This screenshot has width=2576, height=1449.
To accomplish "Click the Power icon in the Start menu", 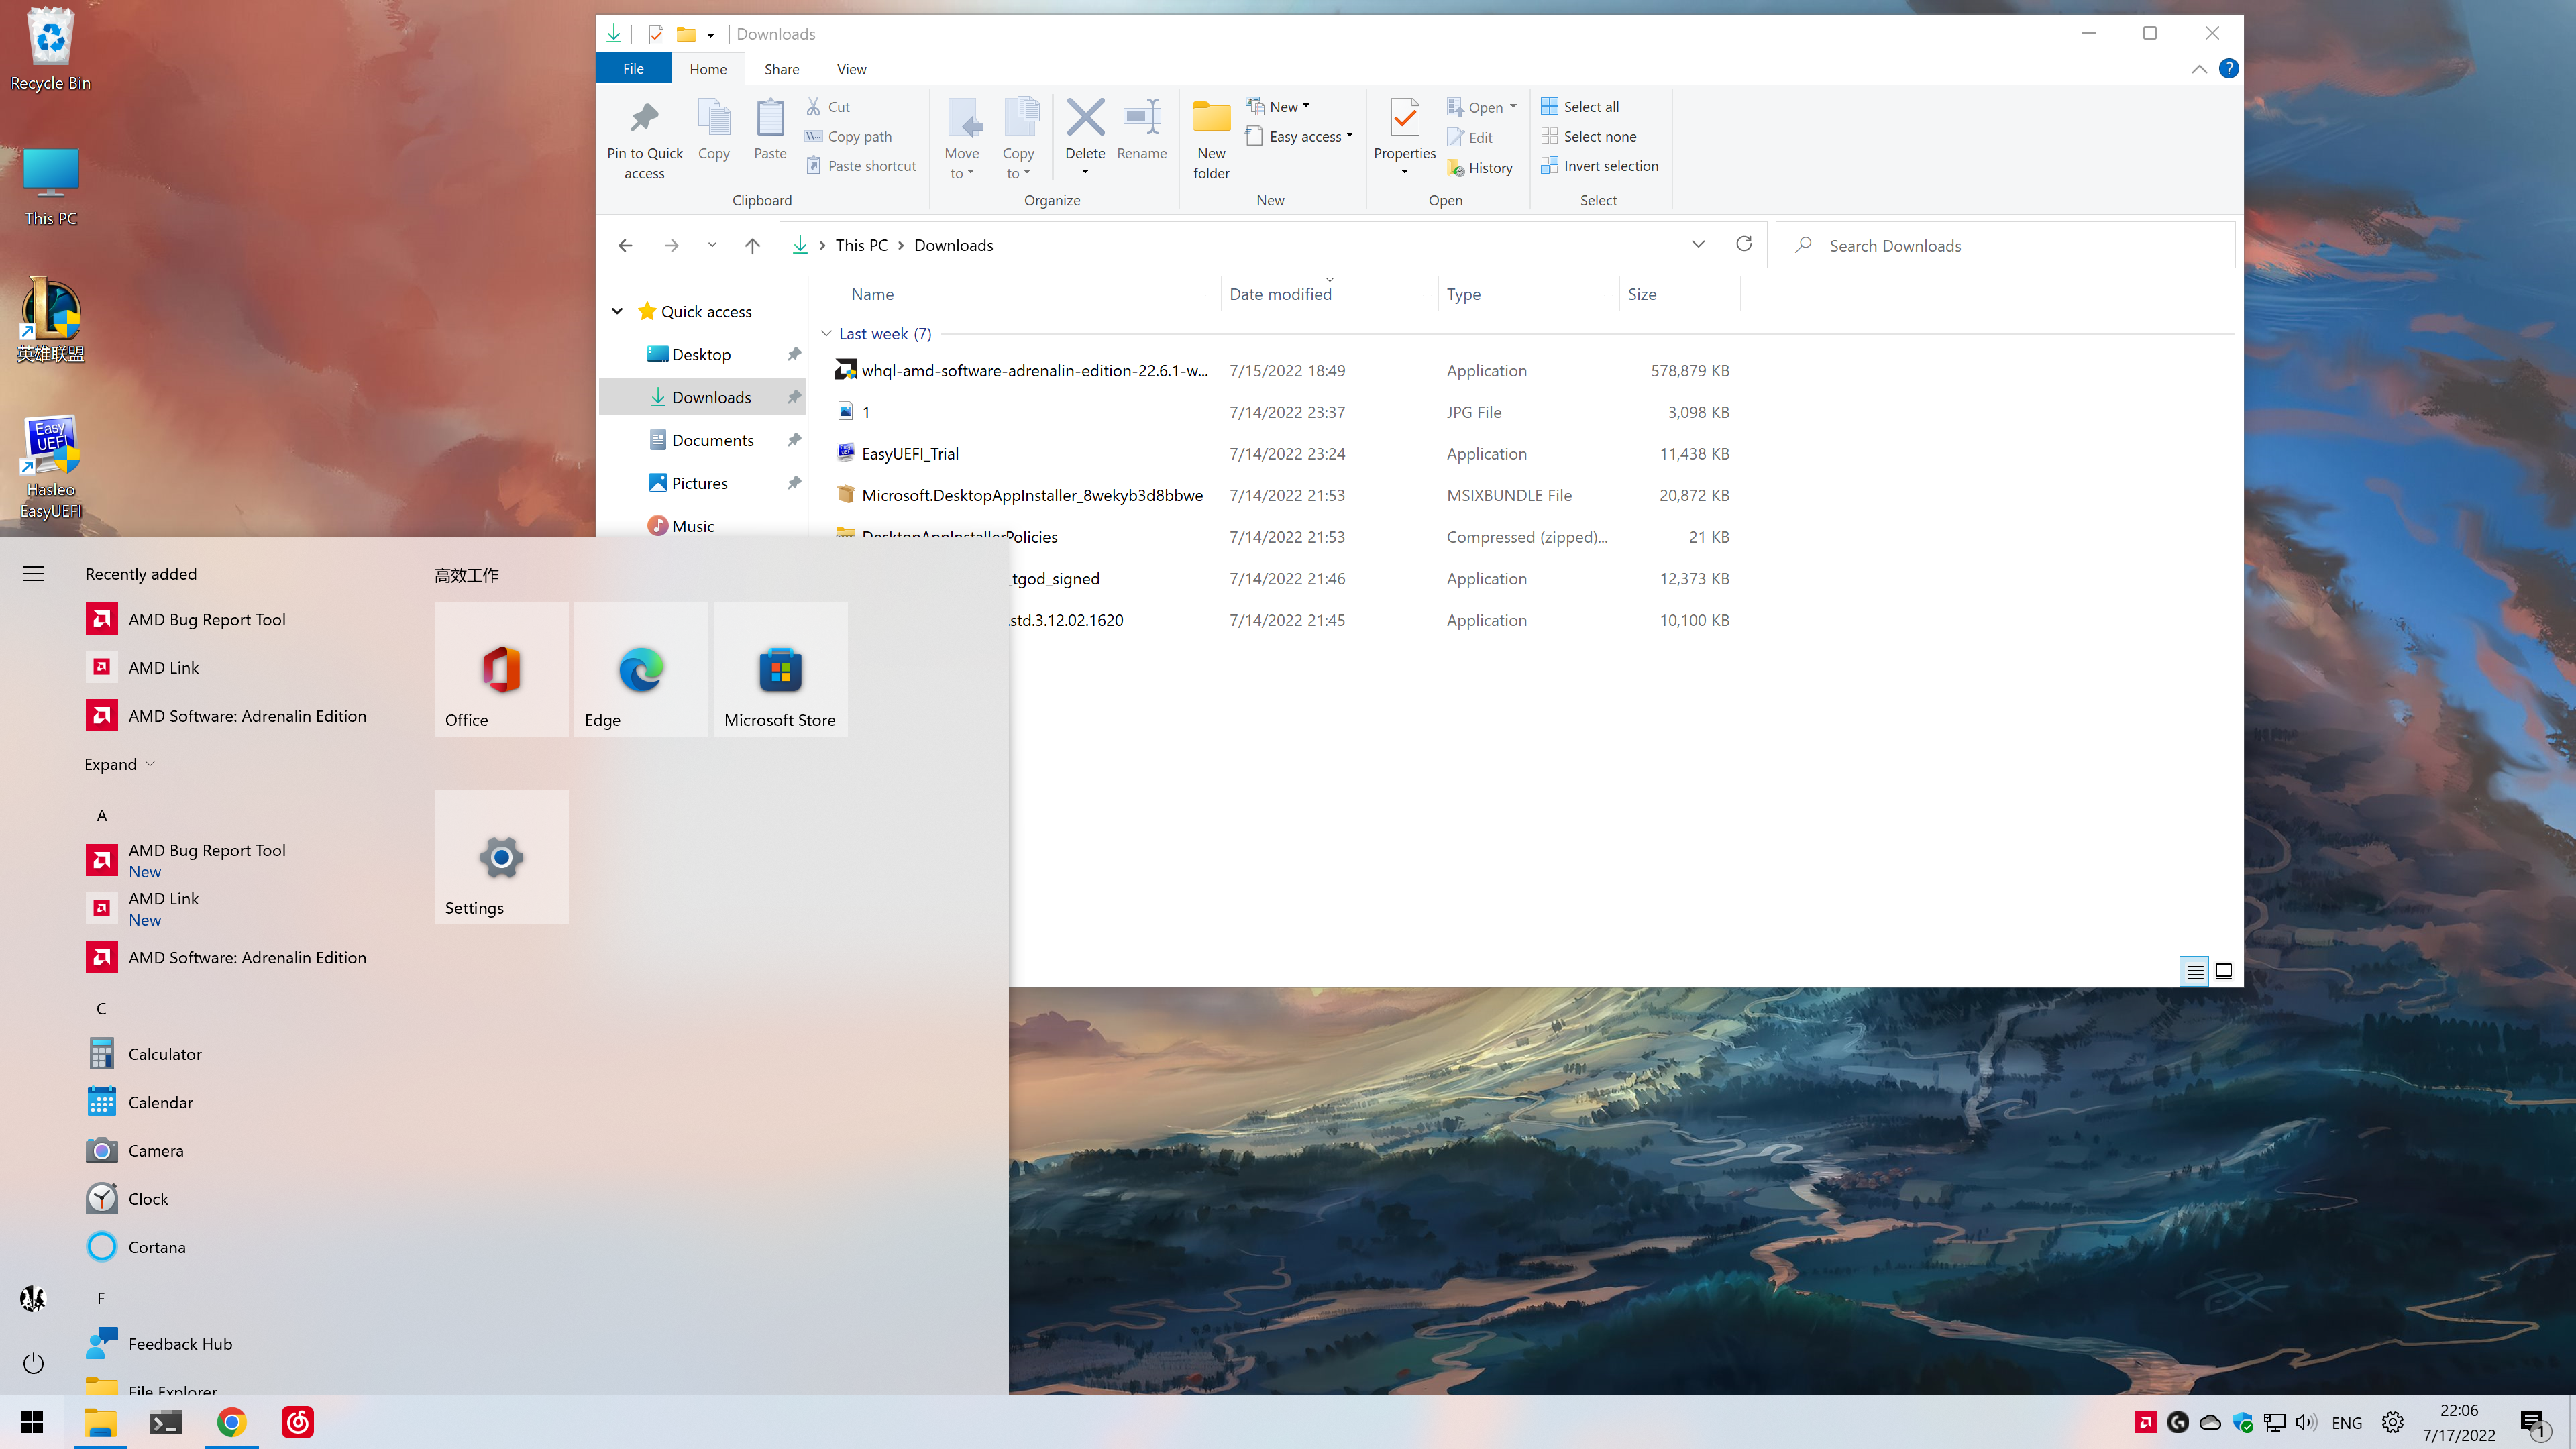I will pyautogui.click(x=33, y=1363).
